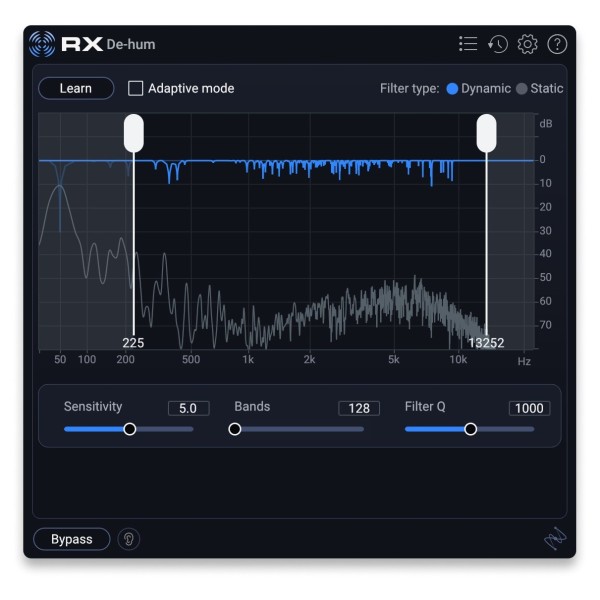Click the Bands slider knob
Viewport: 600px width, 600px height.
coord(235,429)
